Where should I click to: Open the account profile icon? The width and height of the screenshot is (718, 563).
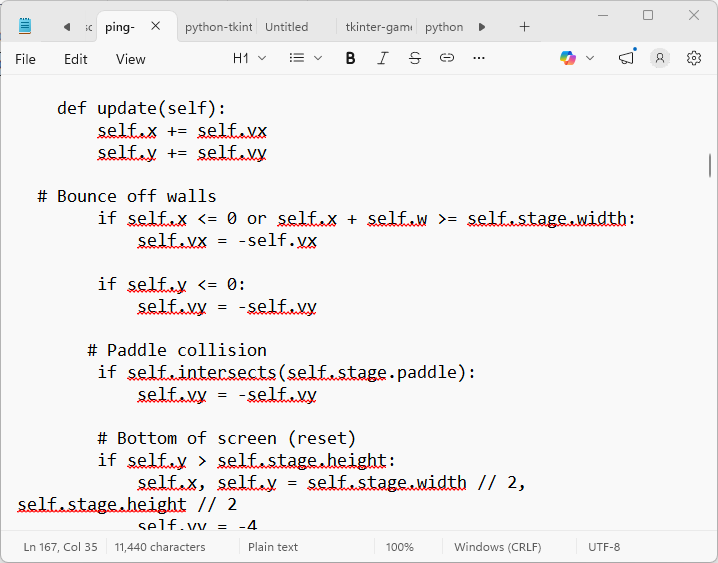click(x=660, y=58)
